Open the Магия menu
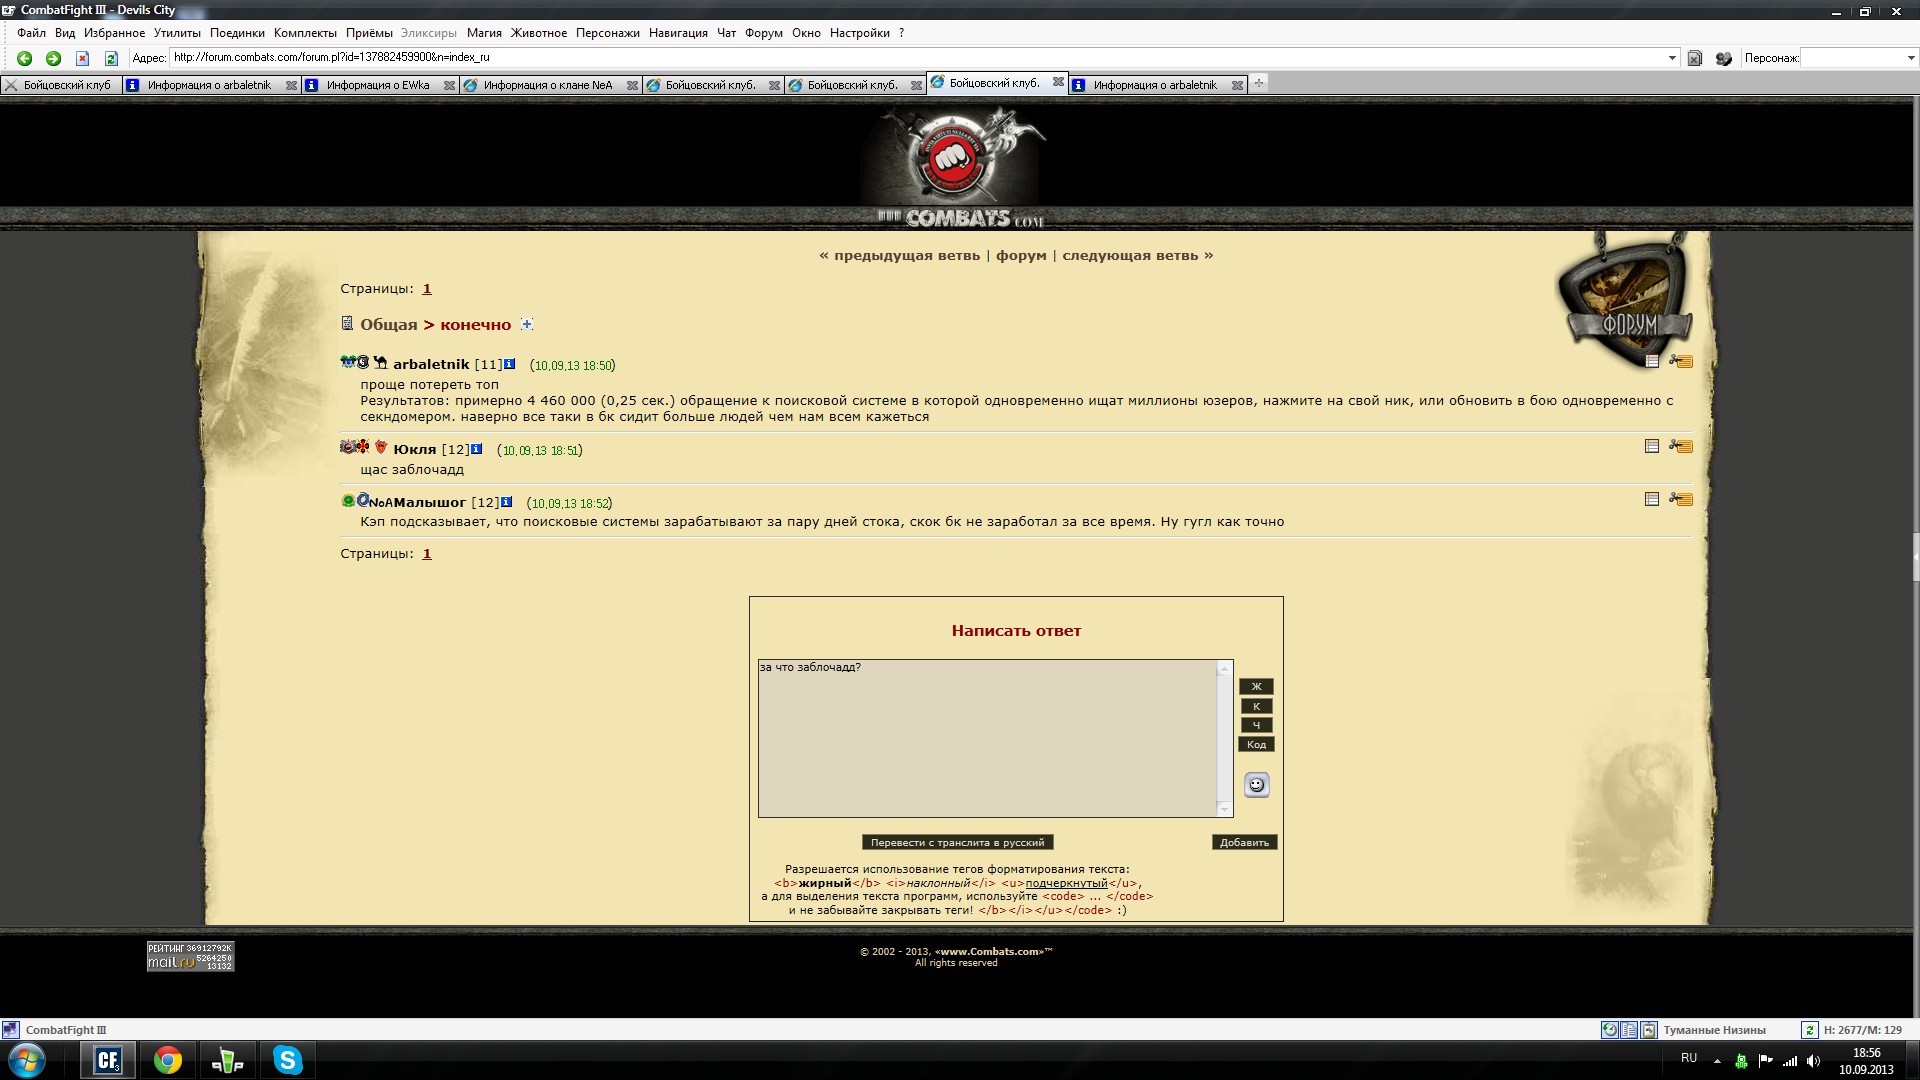This screenshot has width=1920, height=1080. pyautogui.click(x=484, y=33)
